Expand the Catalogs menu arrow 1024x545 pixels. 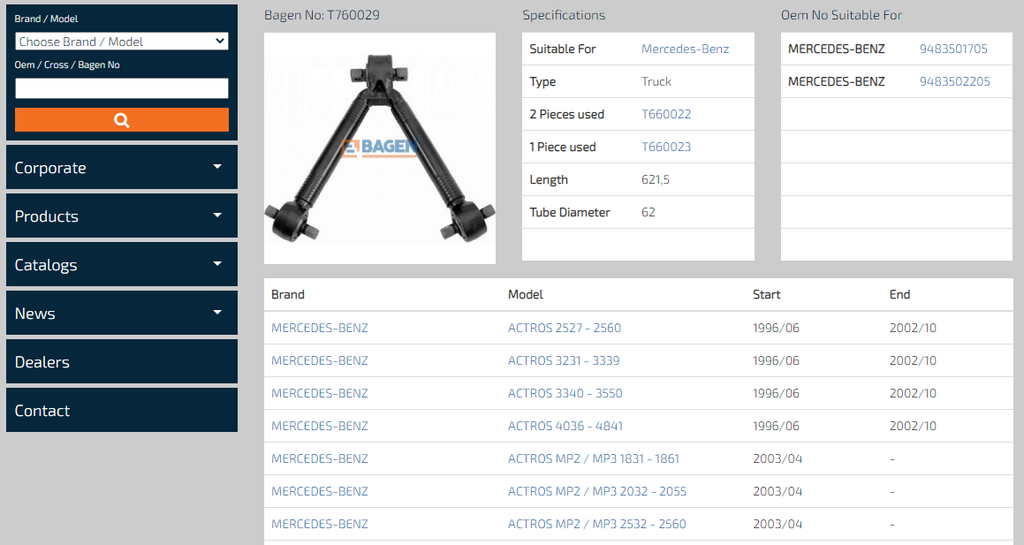pyautogui.click(x=217, y=264)
